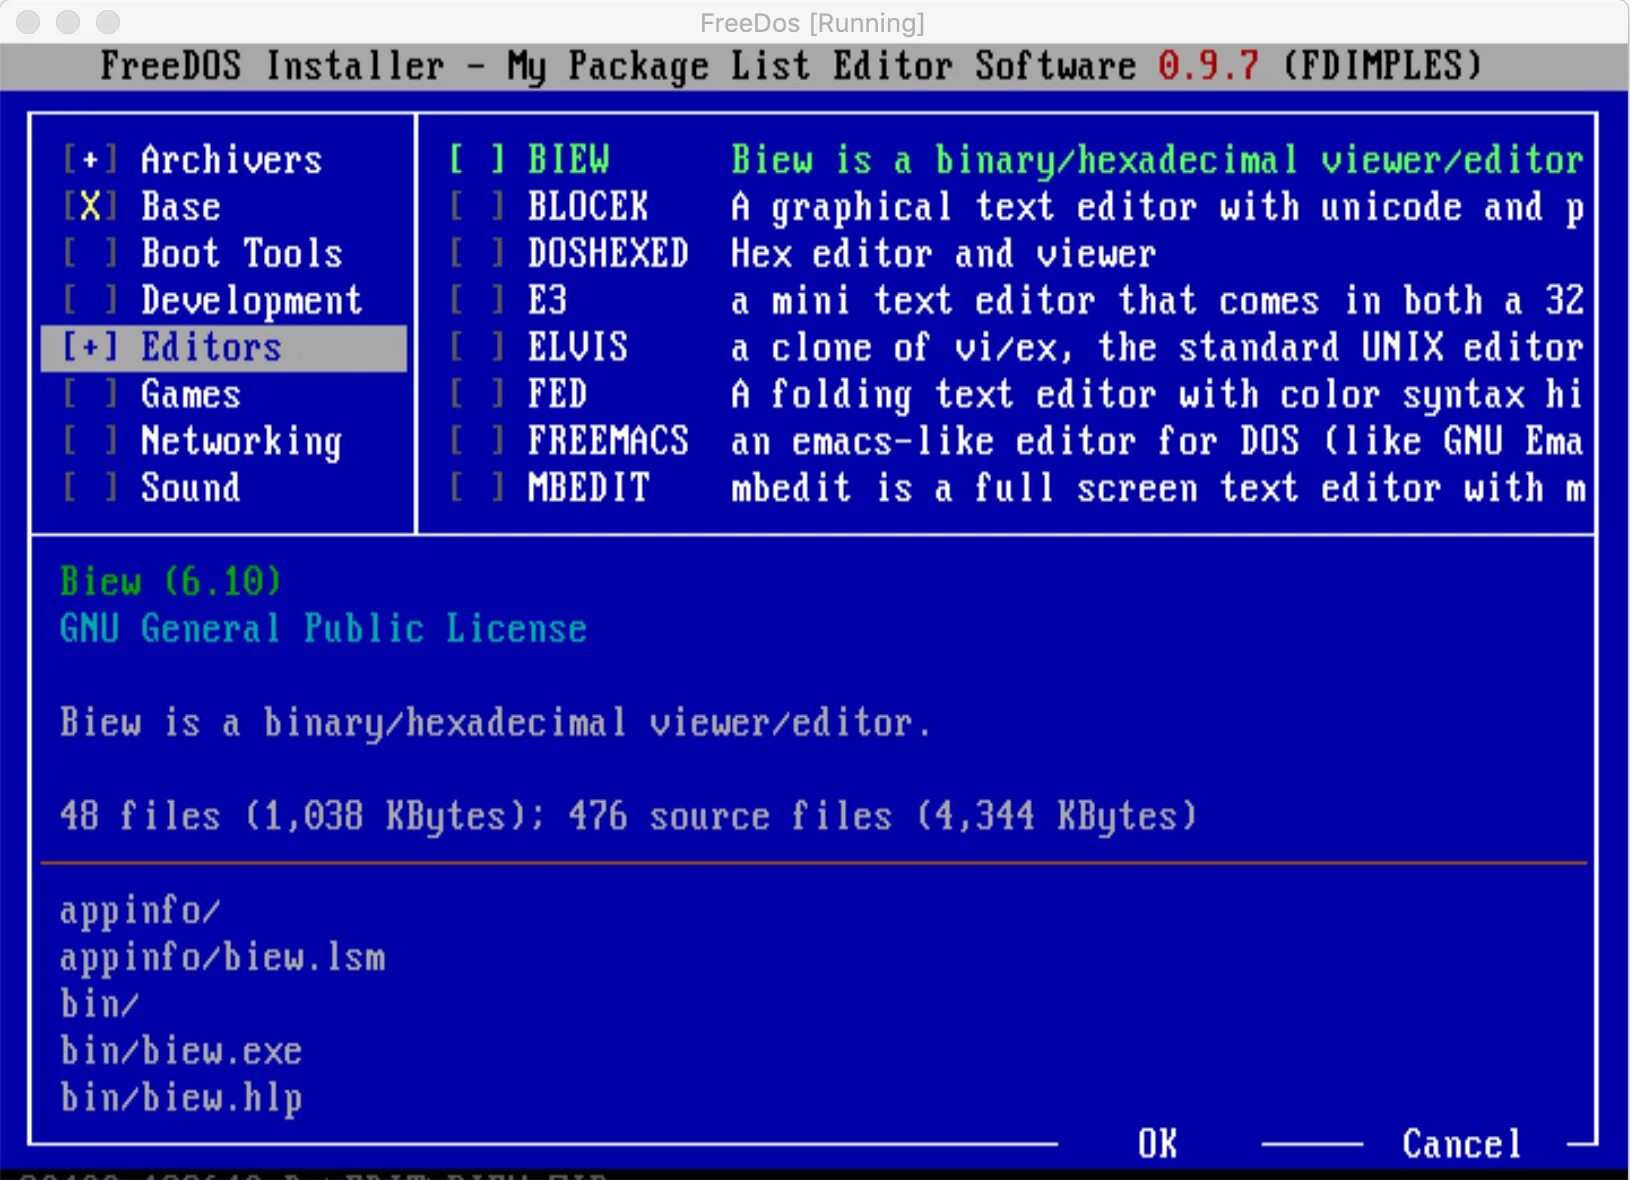This screenshot has width=1630, height=1180.
Task: Click the 'bin/biew.hlp' file entry
Action: 181,1099
